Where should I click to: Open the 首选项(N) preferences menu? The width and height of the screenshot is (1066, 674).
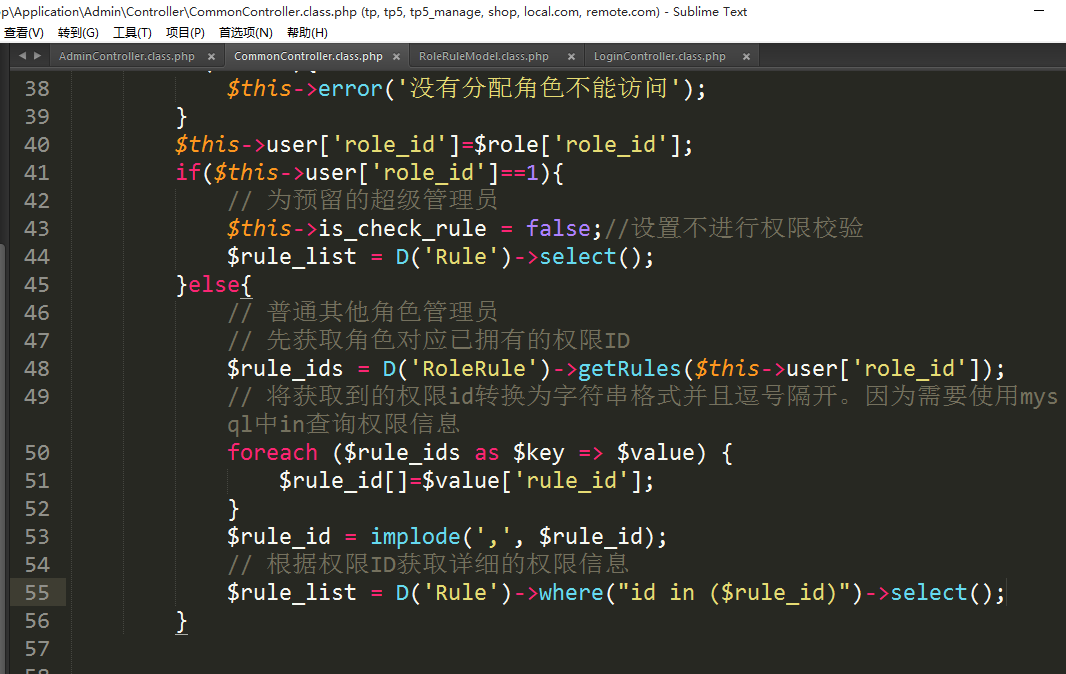245,33
